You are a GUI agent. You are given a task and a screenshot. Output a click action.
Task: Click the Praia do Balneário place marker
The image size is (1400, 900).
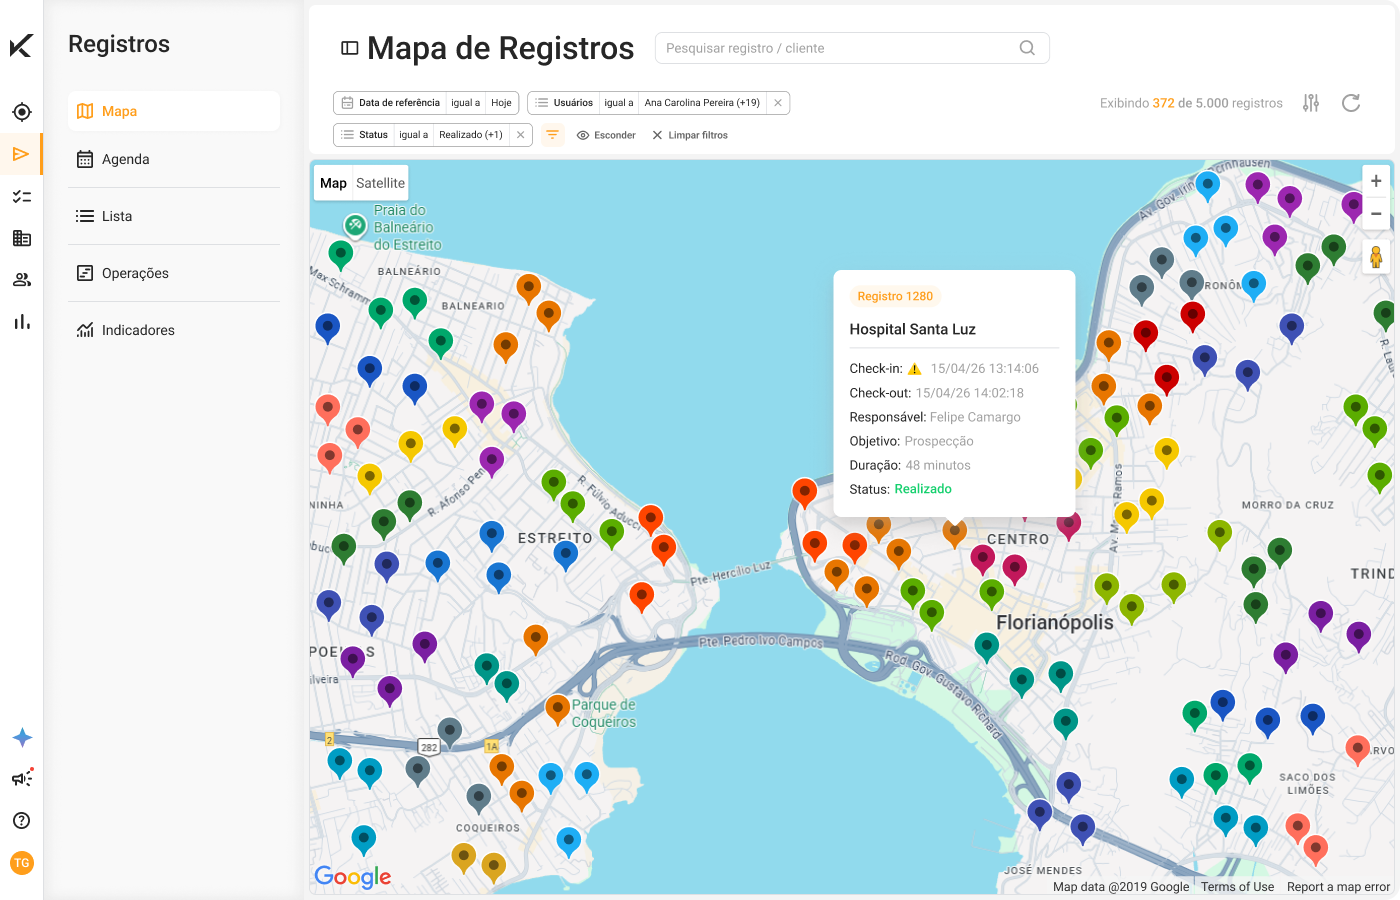tap(354, 225)
